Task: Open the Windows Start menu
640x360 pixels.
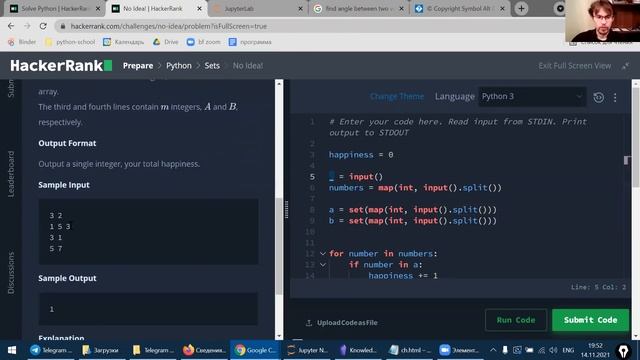Action: click(12, 350)
